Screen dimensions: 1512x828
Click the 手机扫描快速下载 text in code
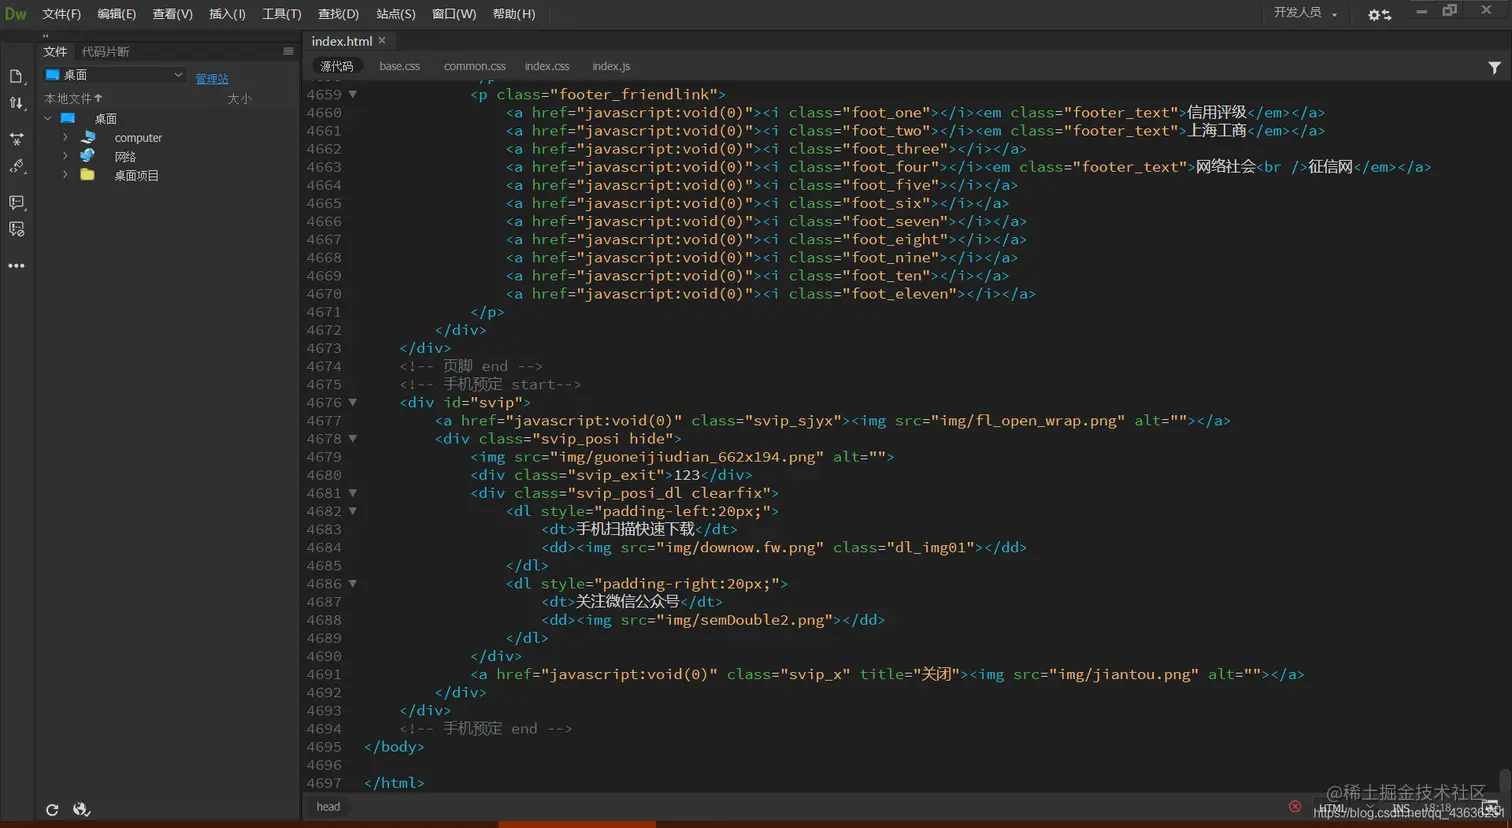click(x=635, y=529)
